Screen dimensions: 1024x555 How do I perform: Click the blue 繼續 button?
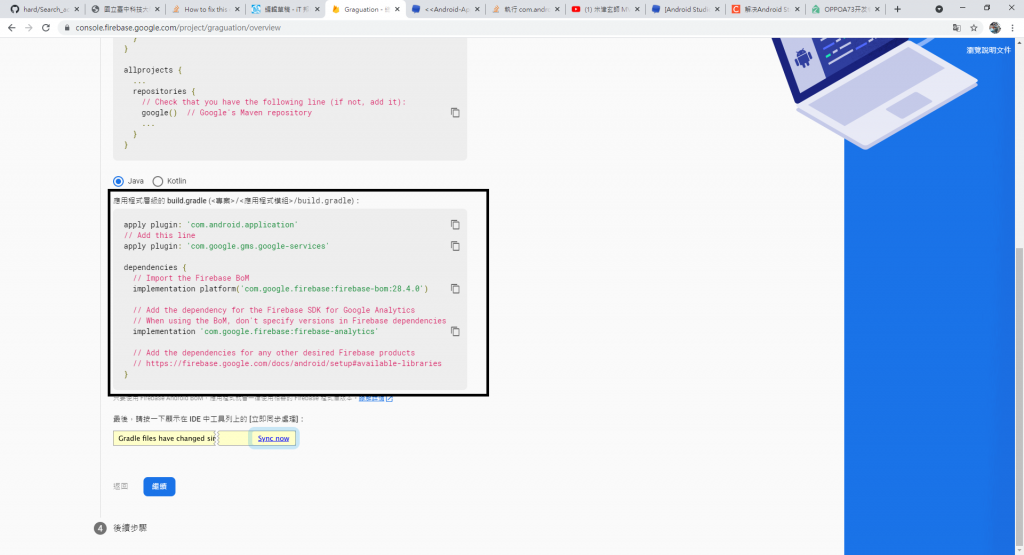(x=159, y=486)
